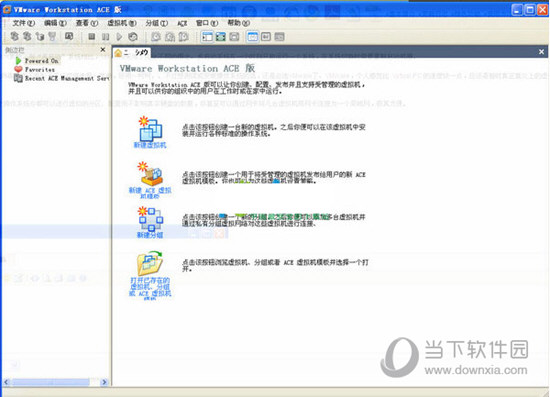Click the Take Snapshot toolbar icon
The width and height of the screenshot is (550, 397).
coord(156,36)
